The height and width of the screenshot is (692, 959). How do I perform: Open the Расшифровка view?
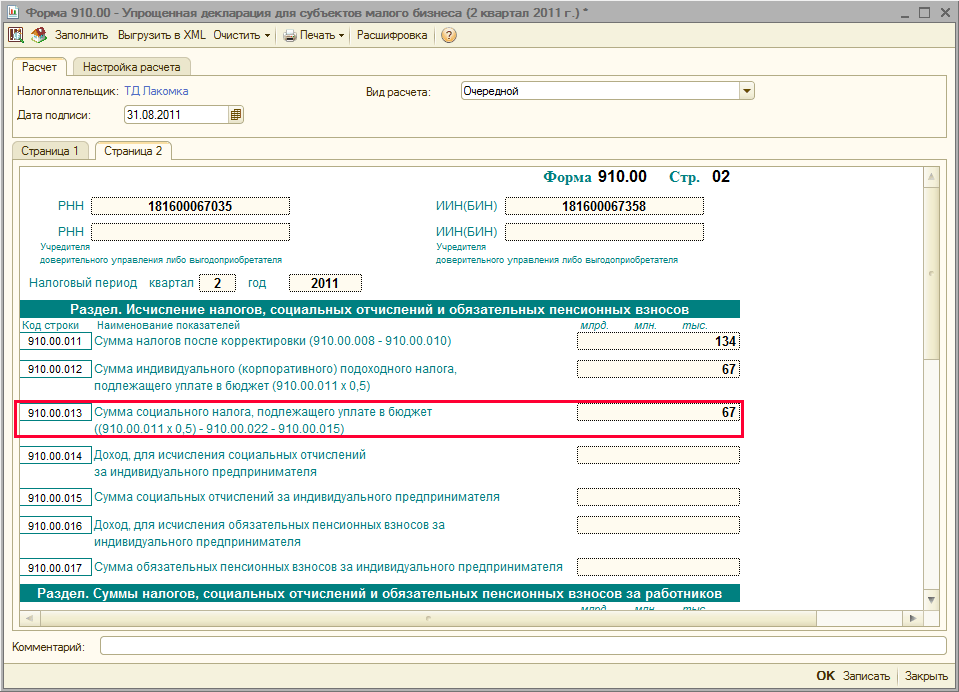pos(392,35)
